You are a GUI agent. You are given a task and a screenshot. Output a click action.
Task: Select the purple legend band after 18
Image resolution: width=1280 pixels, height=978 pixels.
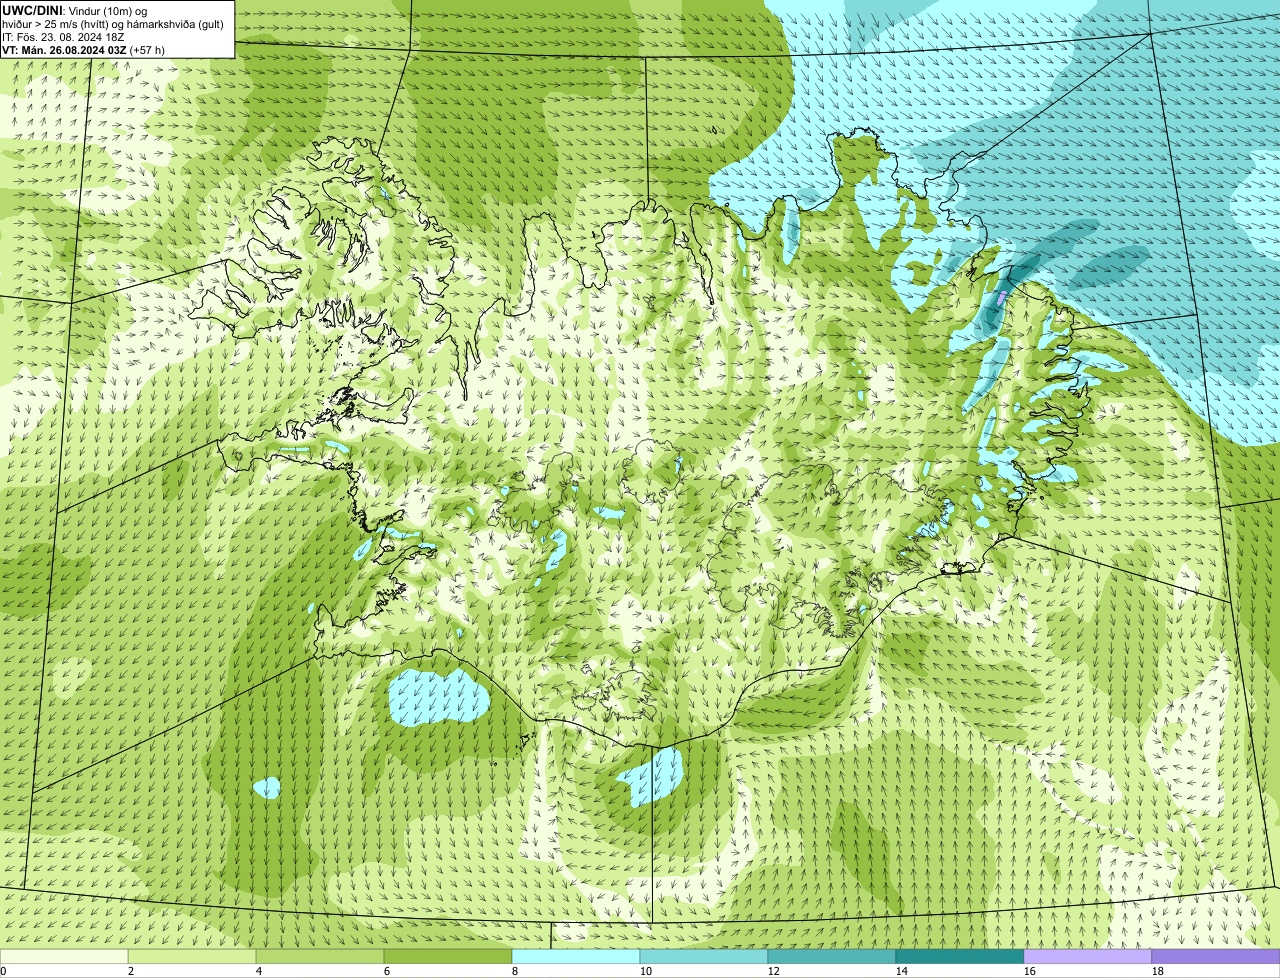1216,957
